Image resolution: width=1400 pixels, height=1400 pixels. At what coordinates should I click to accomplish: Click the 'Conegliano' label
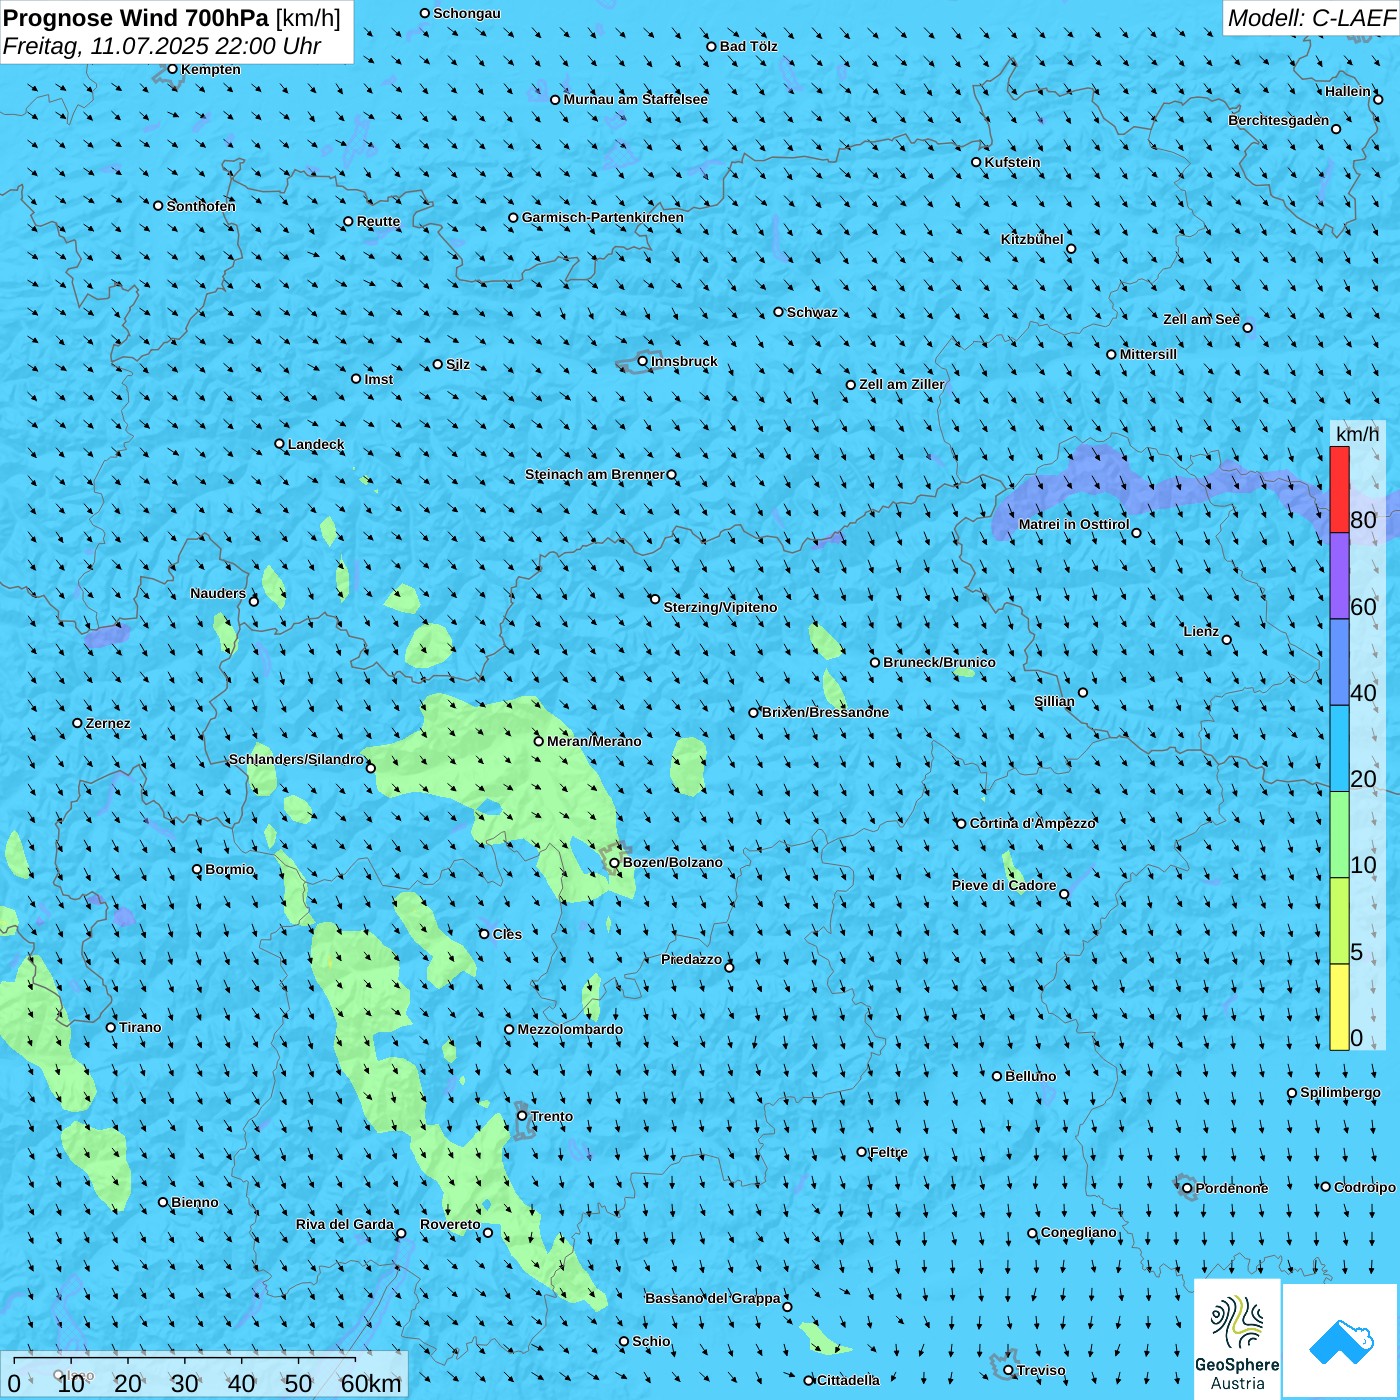1079,1232
